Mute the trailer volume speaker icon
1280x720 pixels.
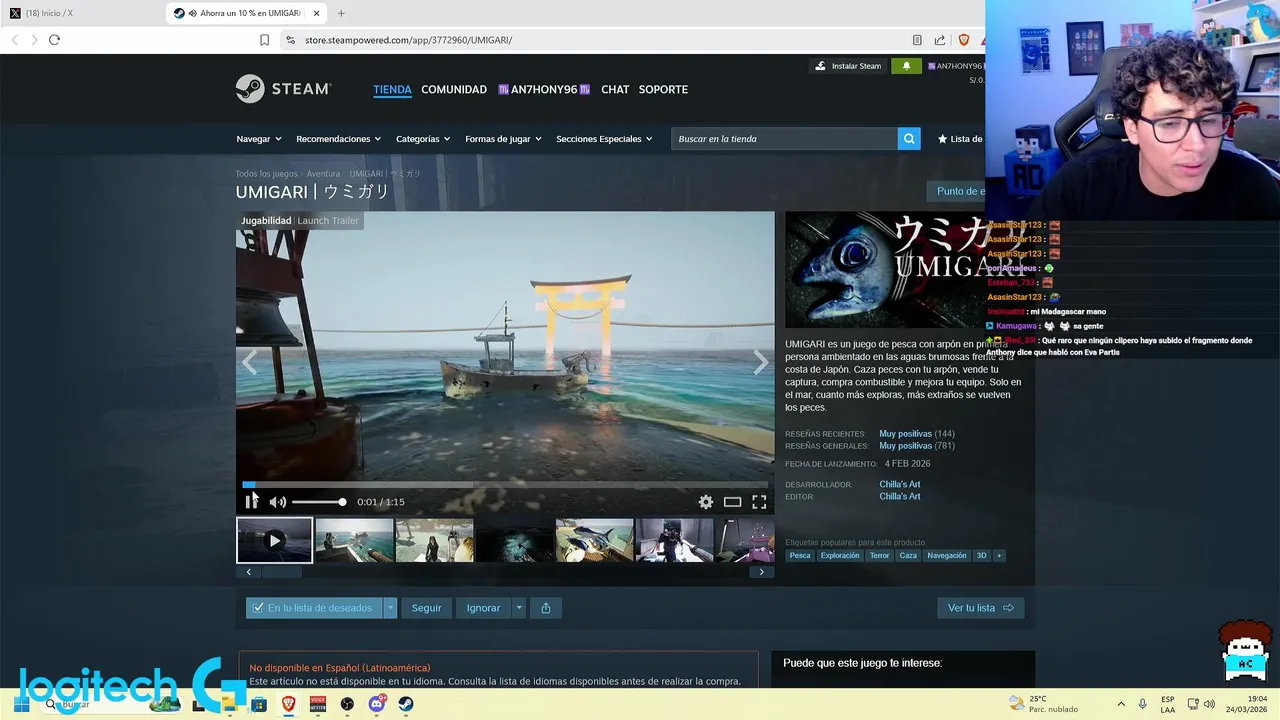pos(278,502)
